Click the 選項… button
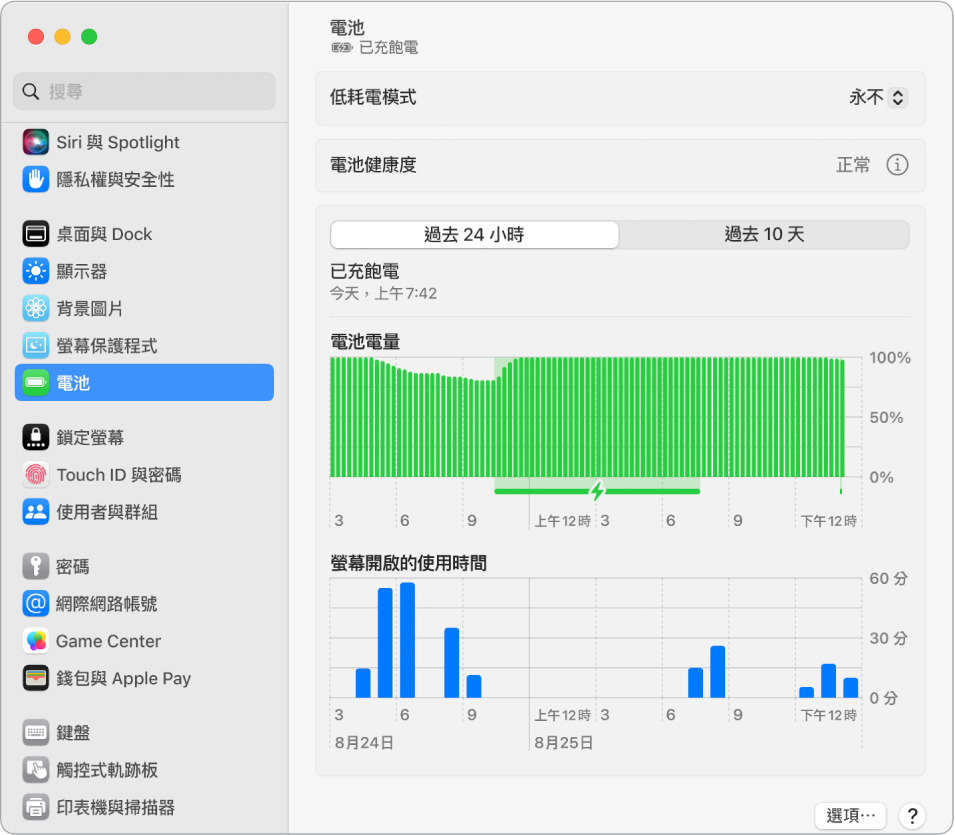The image size is (955, 835). tap(850, 815)
